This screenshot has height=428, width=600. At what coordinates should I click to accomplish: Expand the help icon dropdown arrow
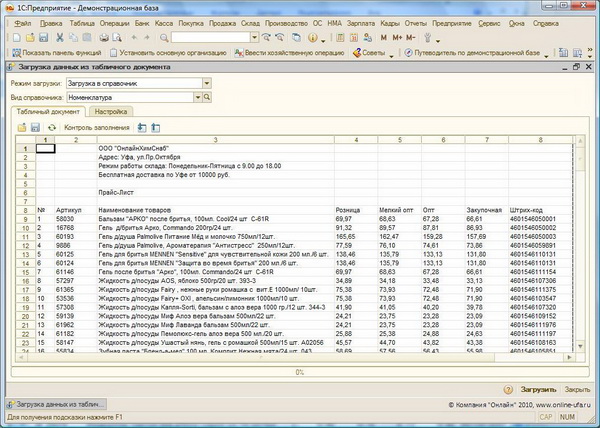[x=323, y=40]
